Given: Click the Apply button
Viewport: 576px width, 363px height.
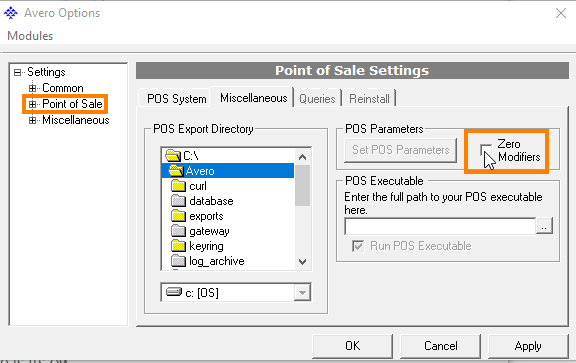Looking at the screenshot, I should 528,346.
